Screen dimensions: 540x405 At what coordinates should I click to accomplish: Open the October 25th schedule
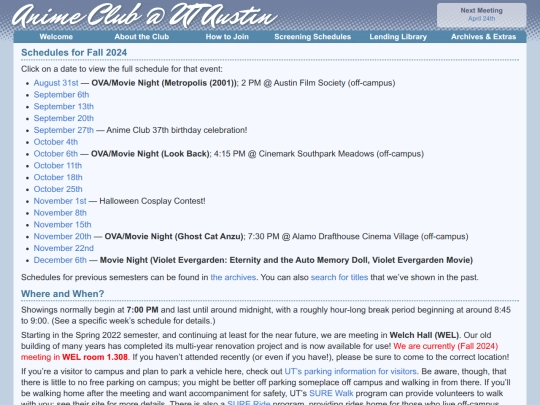58,189
